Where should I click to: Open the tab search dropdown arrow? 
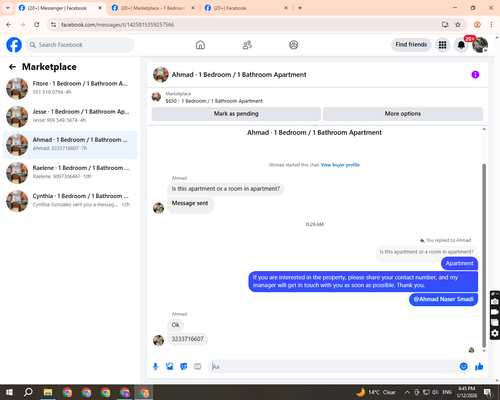point(8,8)
